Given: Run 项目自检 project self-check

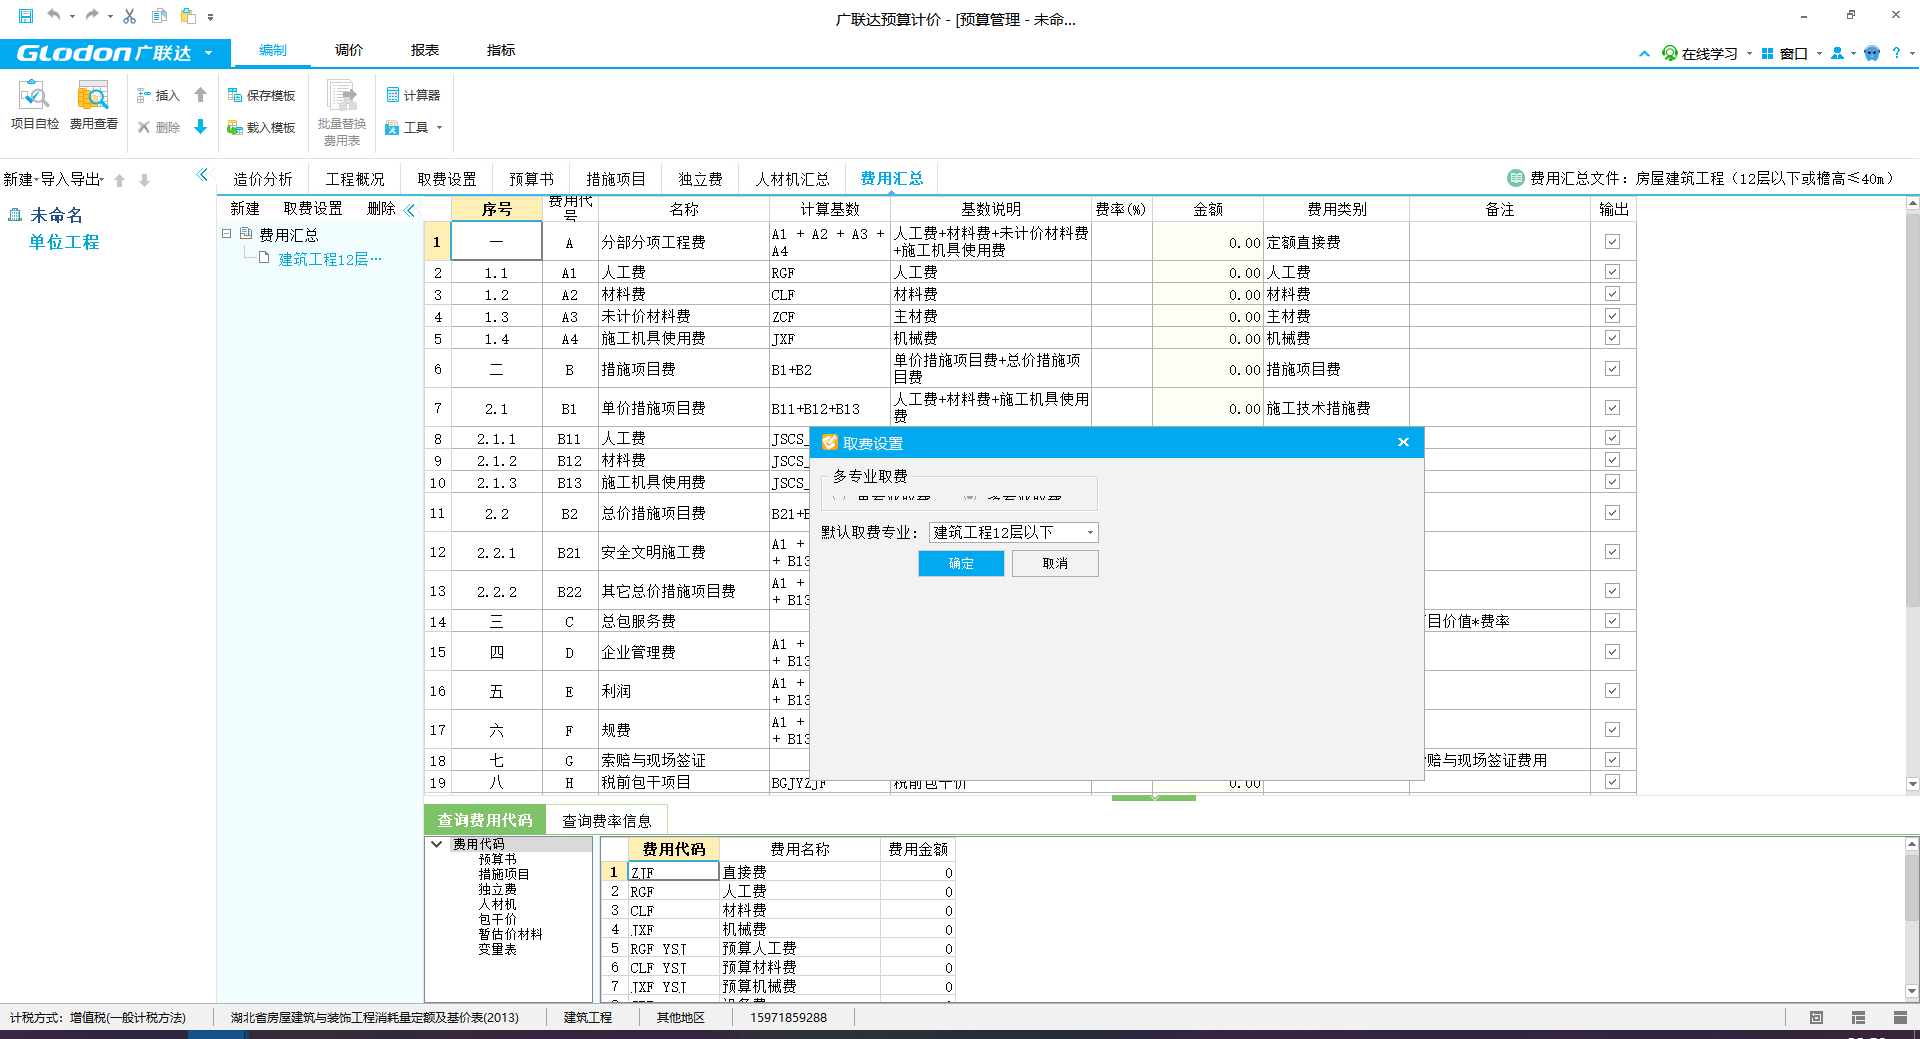Looking at the screenshot, I should point(35,106).
